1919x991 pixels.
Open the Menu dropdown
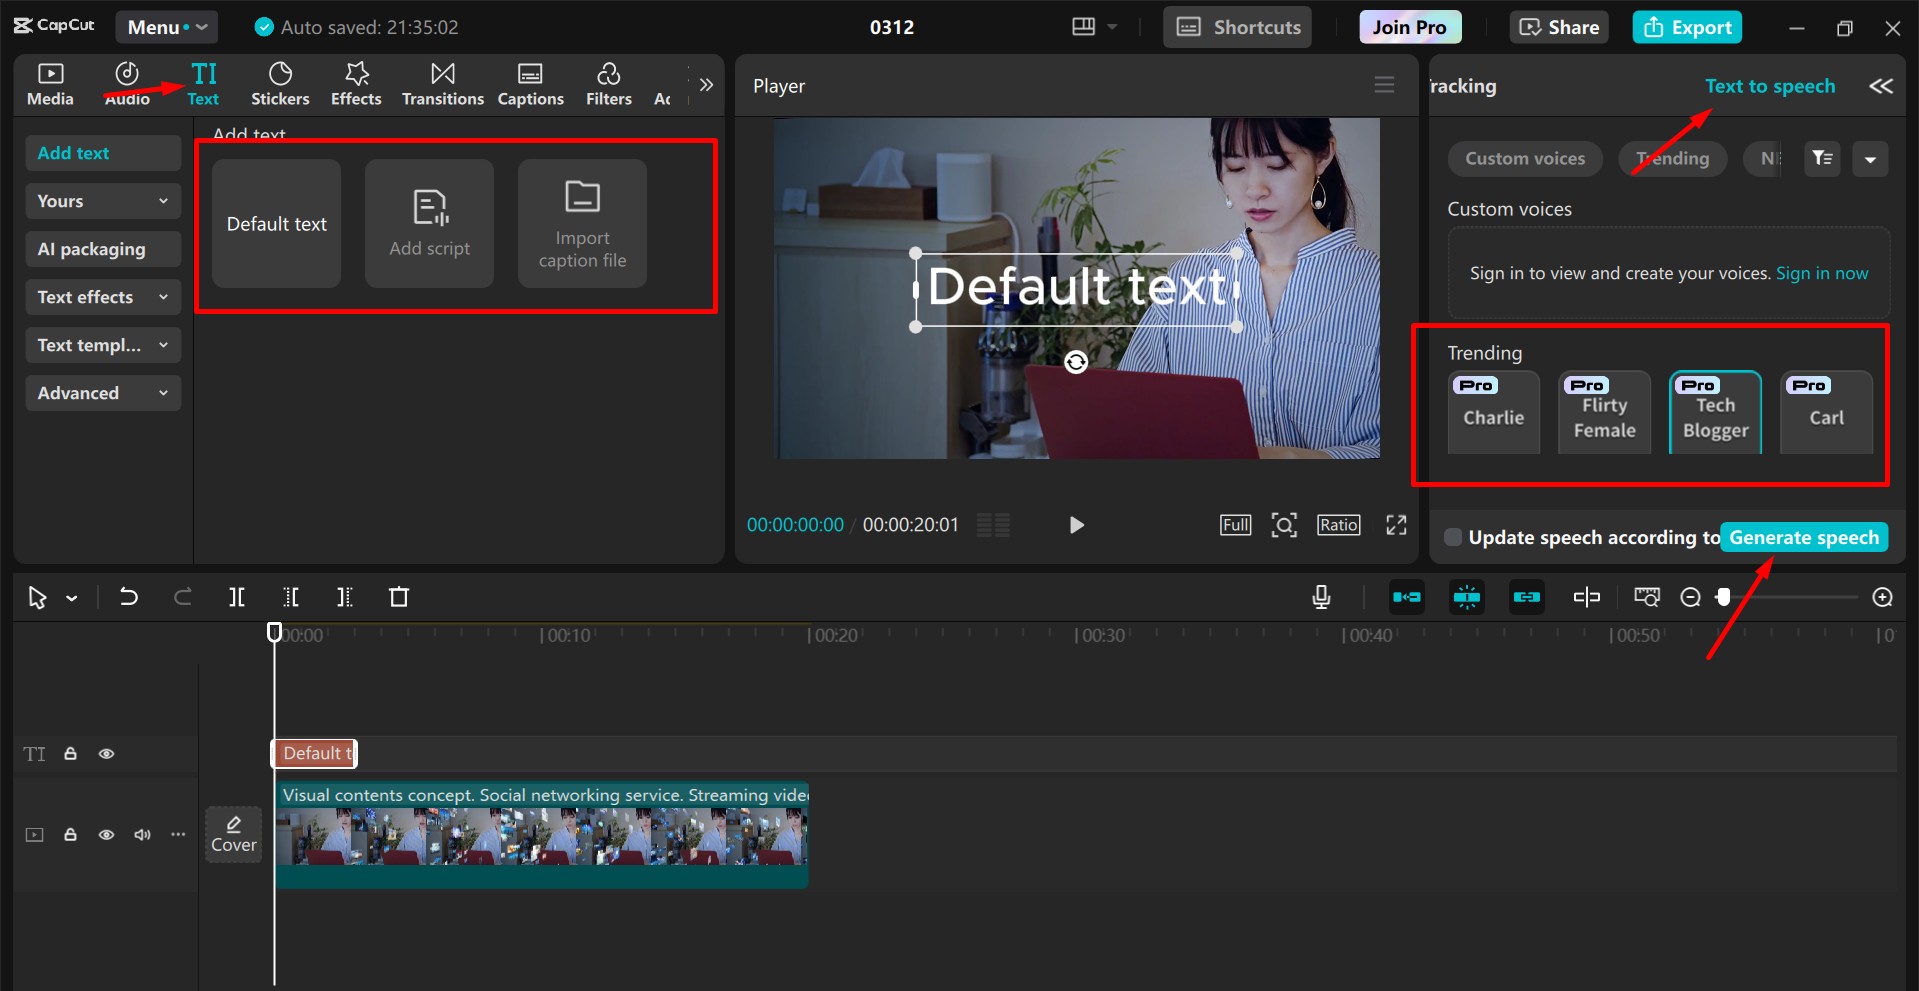[x=167, y=27]
